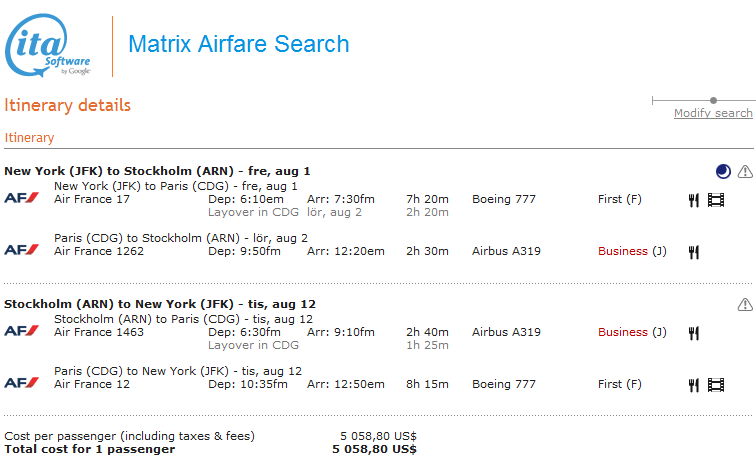Screen dimensions: 756x459
Task: Click the Air France logo beside flight 1463
Action: coord(22,331)
